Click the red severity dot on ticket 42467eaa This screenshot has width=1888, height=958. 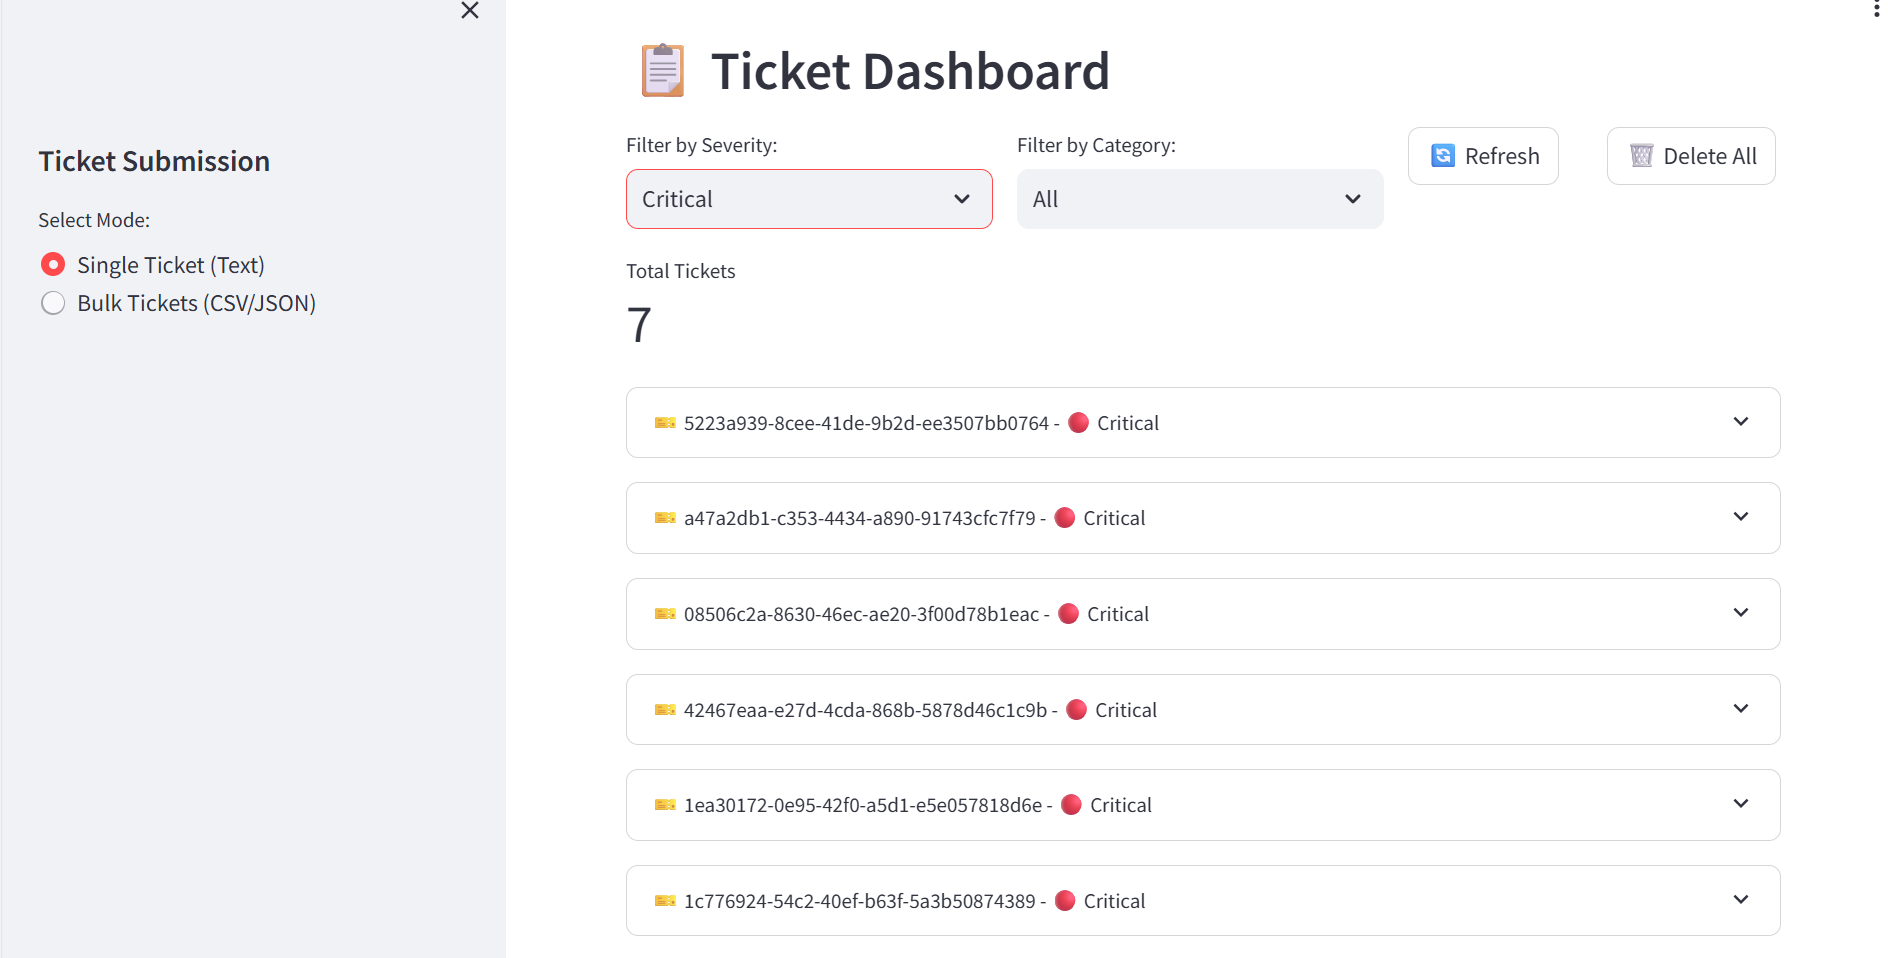(x=1076, y=710)
